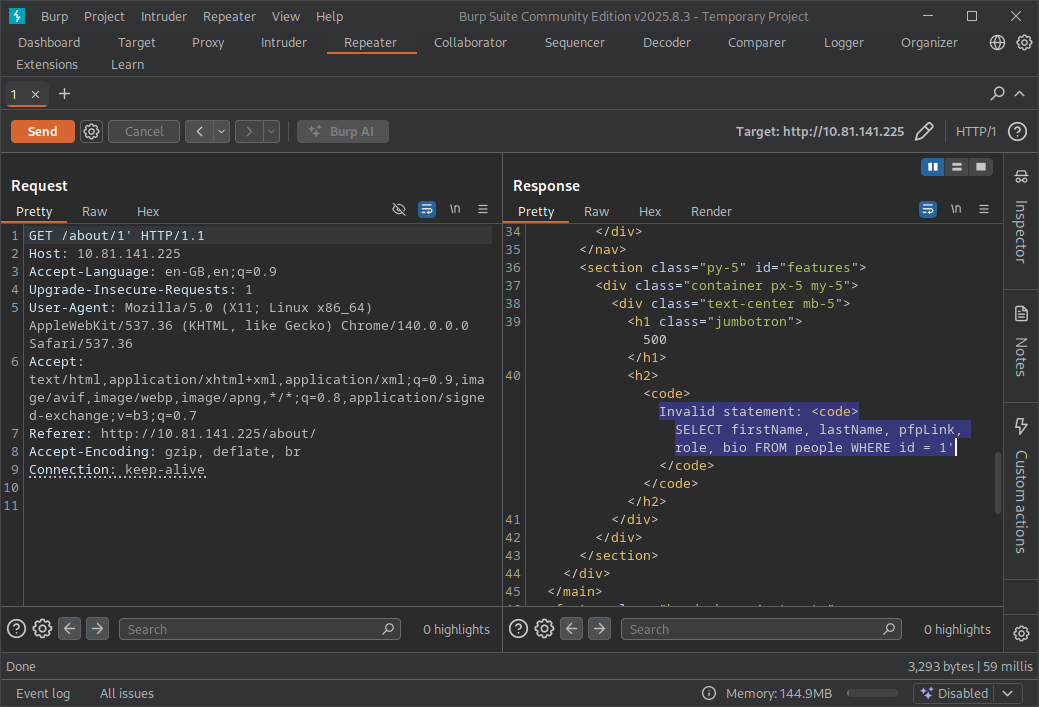Open the Intruder menu in the menu bar
1039x707 pixels.
(163, 16)
